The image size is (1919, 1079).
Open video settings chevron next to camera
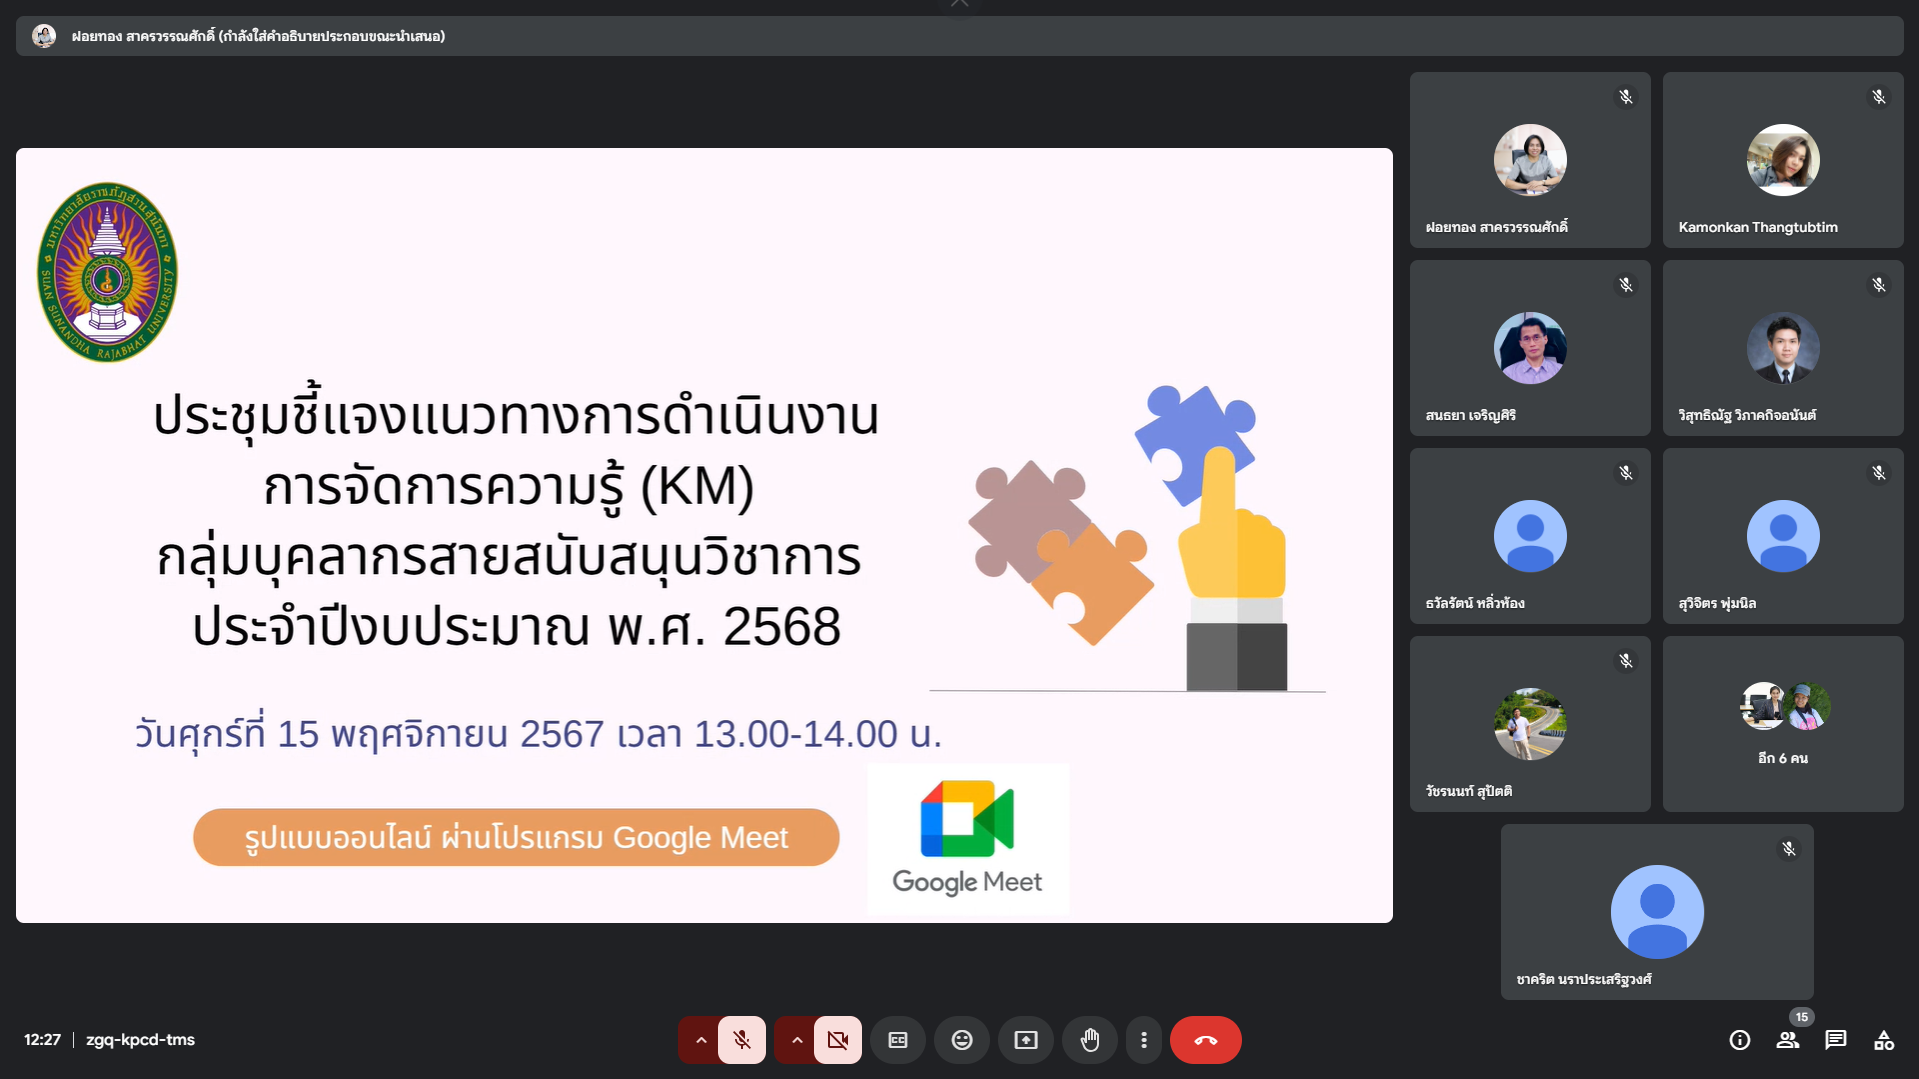pyautogui.click(x=796, y=1040)
